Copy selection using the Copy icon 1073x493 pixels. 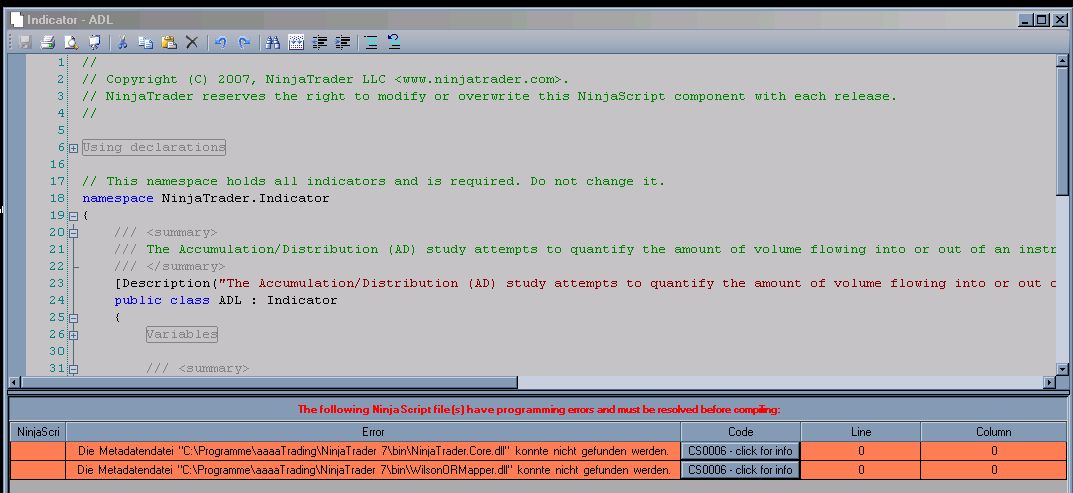click(x=146, y=42)
